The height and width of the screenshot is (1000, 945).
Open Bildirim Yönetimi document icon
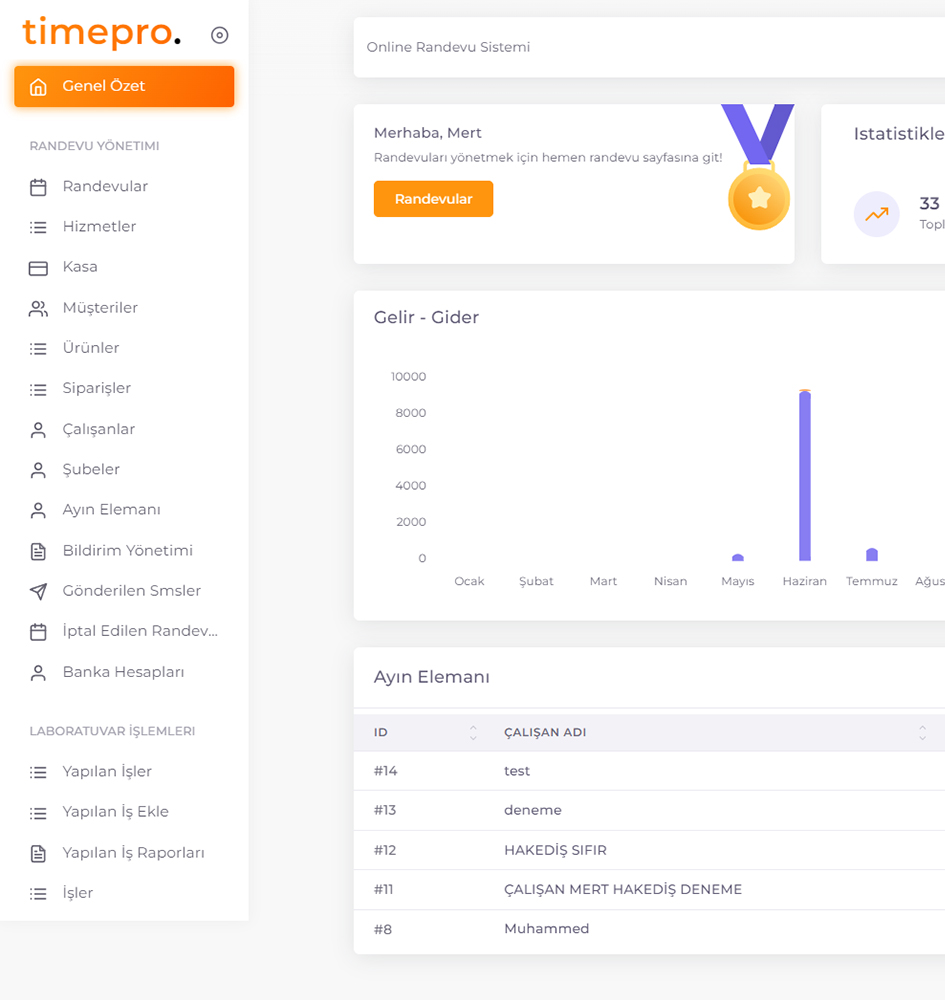click(x=38, y=551)
